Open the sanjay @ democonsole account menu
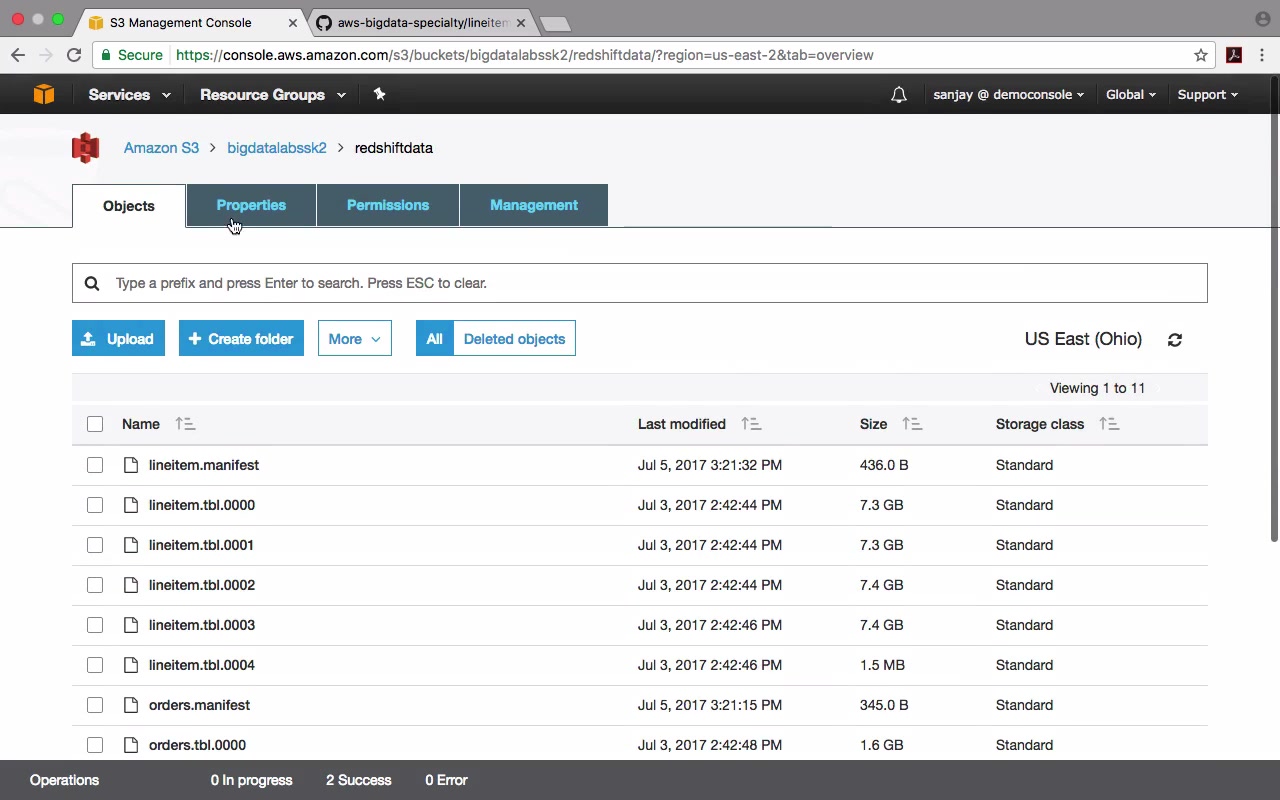Viewport: 1280px width, 800px height. tap(1008, 95)
